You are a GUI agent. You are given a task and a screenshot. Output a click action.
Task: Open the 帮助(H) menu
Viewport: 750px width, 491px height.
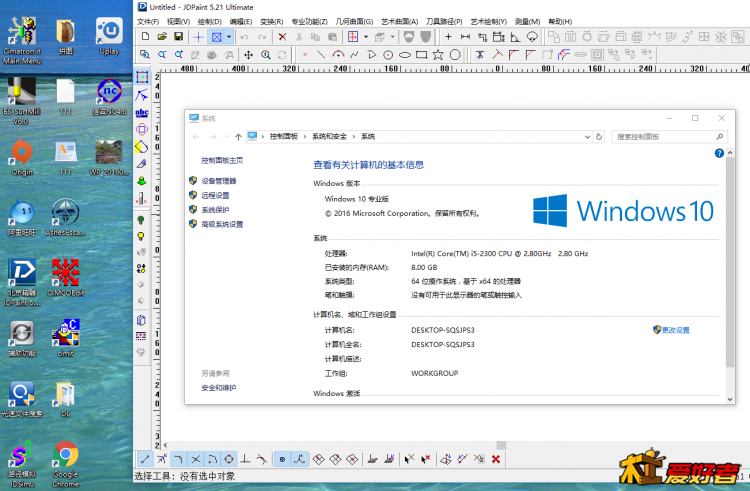[560, 22]
